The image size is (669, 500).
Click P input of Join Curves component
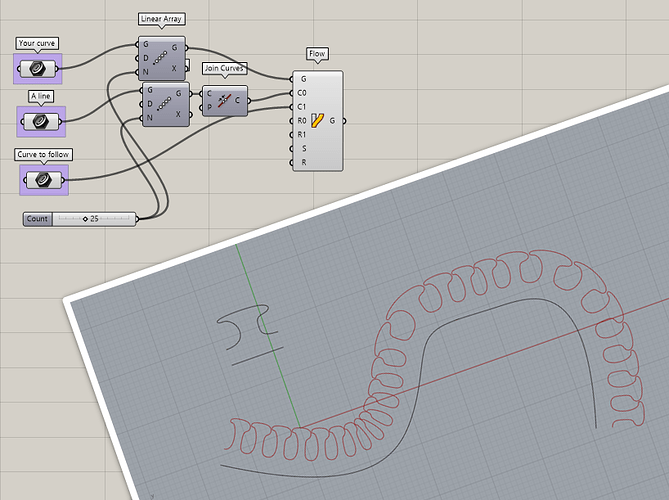click(209, 108)
